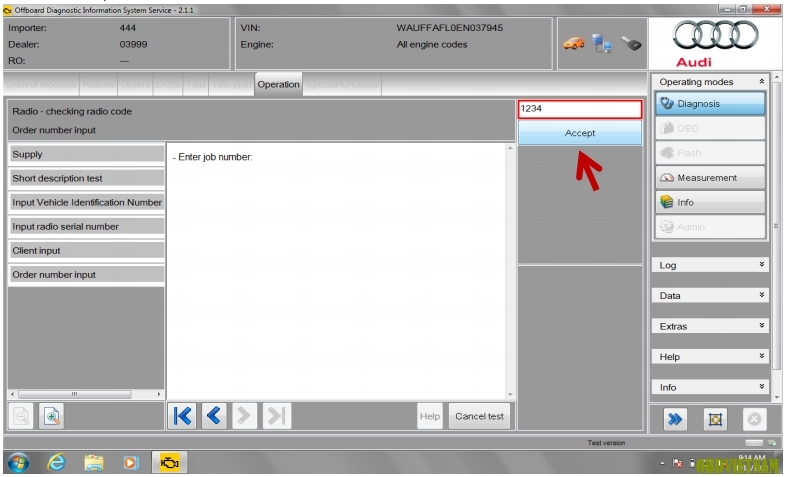Image resolution: width=786 pixels, height=477 pixels.
Task: Click the jump to last step icon
Action: tap(276, 416)
